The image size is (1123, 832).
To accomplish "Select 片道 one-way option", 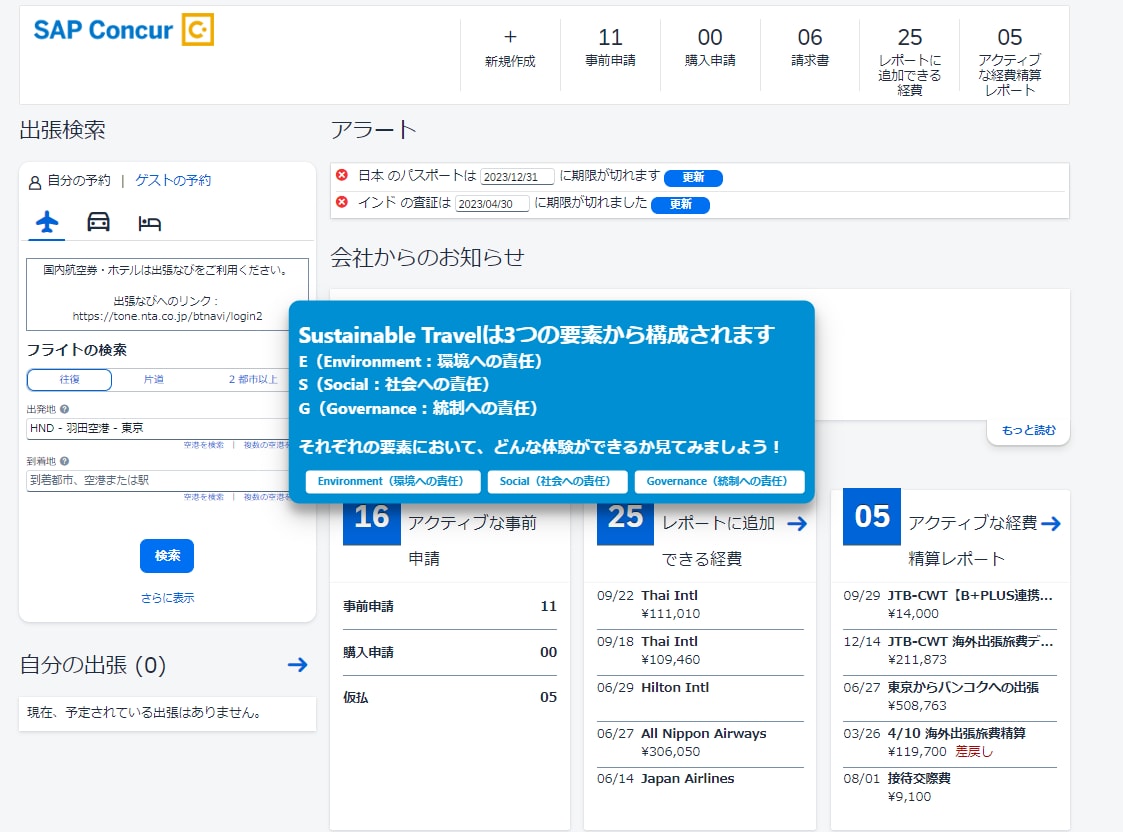I will [x=154, y=379].
